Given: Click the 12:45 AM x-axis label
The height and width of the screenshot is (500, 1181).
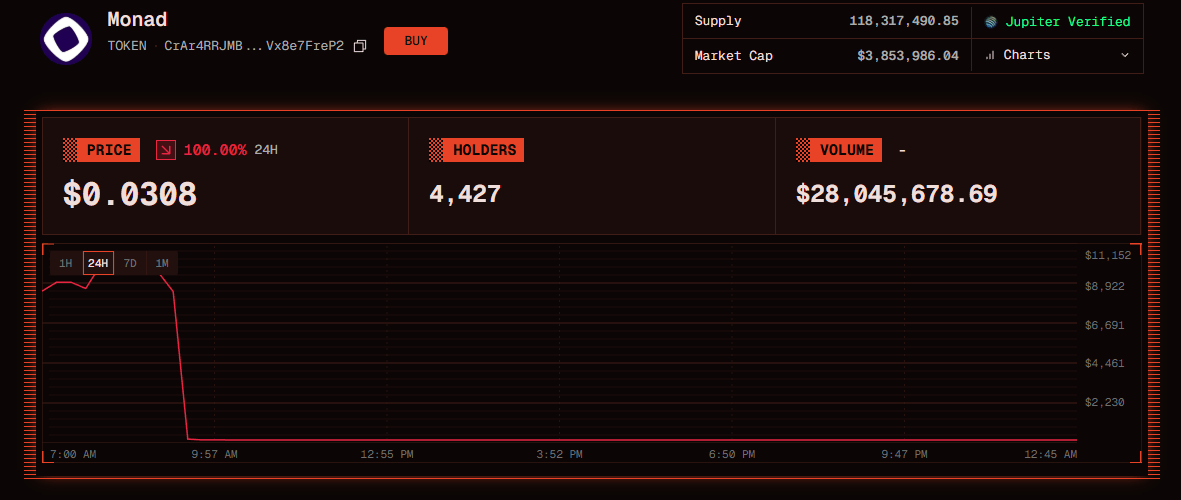Looking at the screenshot, I should coord(1050,455).
